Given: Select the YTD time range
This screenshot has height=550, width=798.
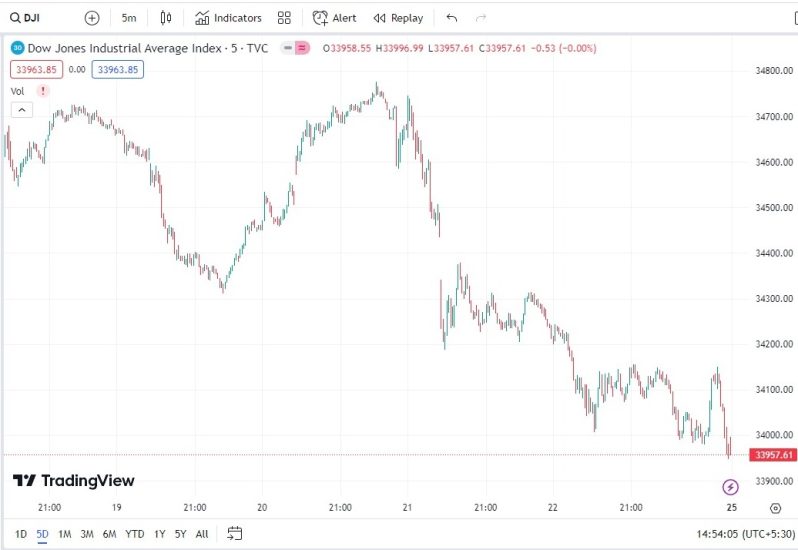Looking at the screenshot, I should coord(135,533).
